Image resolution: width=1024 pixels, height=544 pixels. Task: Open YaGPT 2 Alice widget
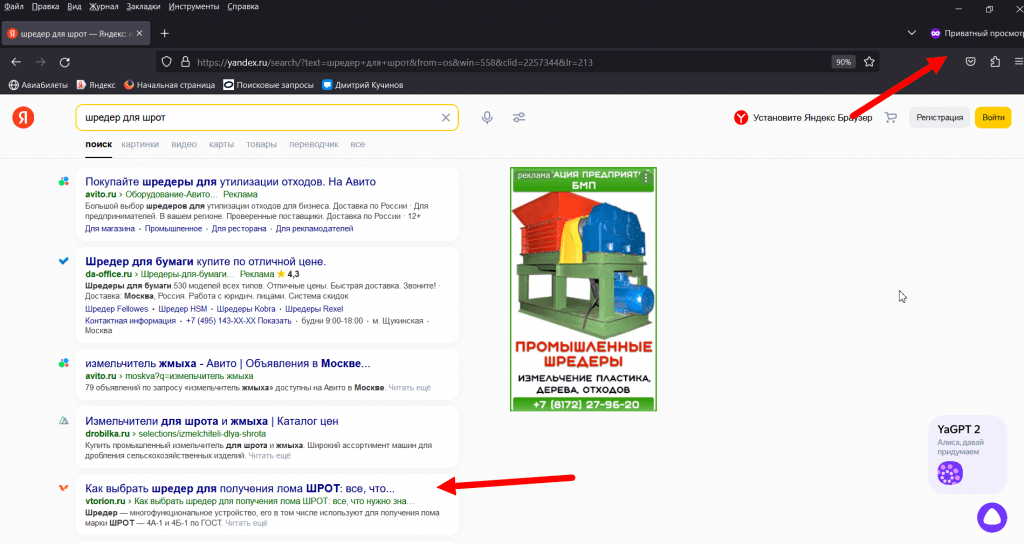point(967,454)
